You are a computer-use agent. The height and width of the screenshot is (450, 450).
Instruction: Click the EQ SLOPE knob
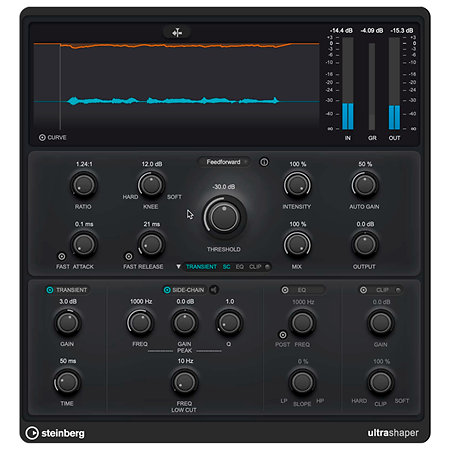point(302,382)
